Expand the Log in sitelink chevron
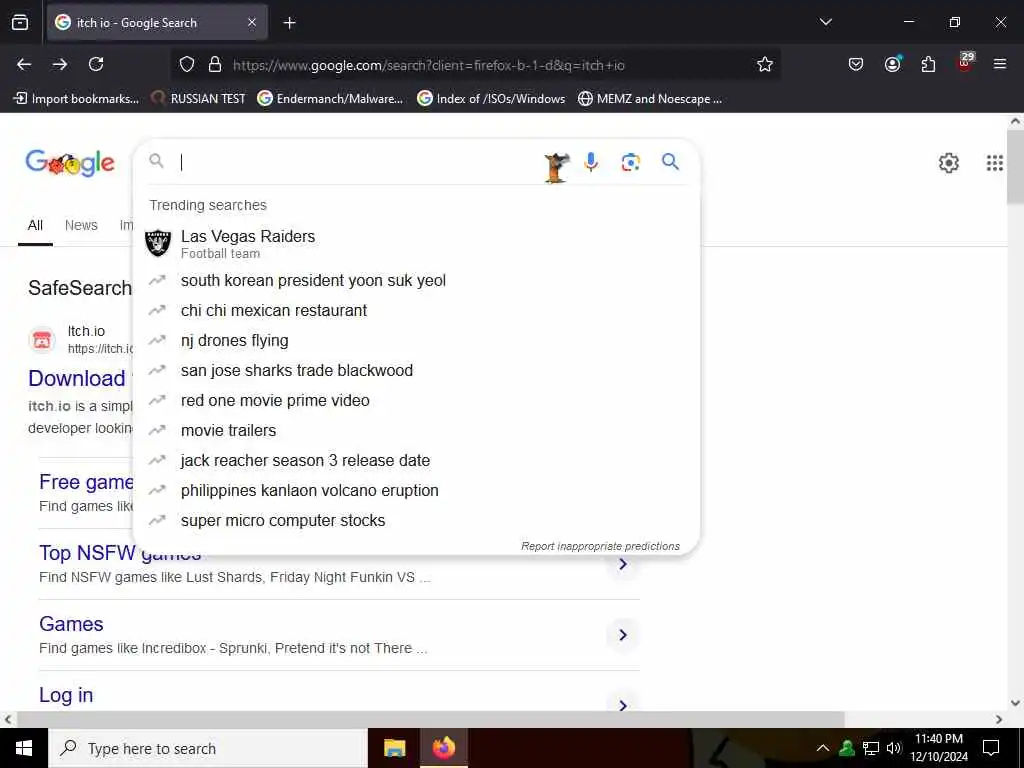The height and width of the screenshot is (768, 1024). (x=623, y=705)
